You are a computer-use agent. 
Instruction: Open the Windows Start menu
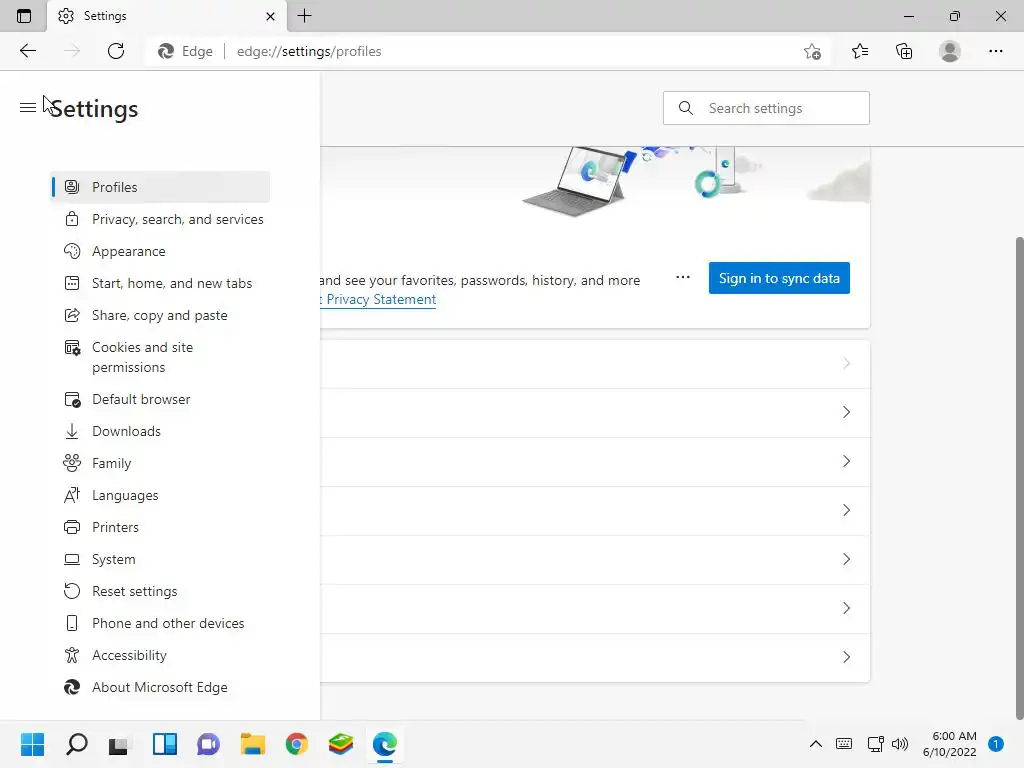(x=32, y=744)
